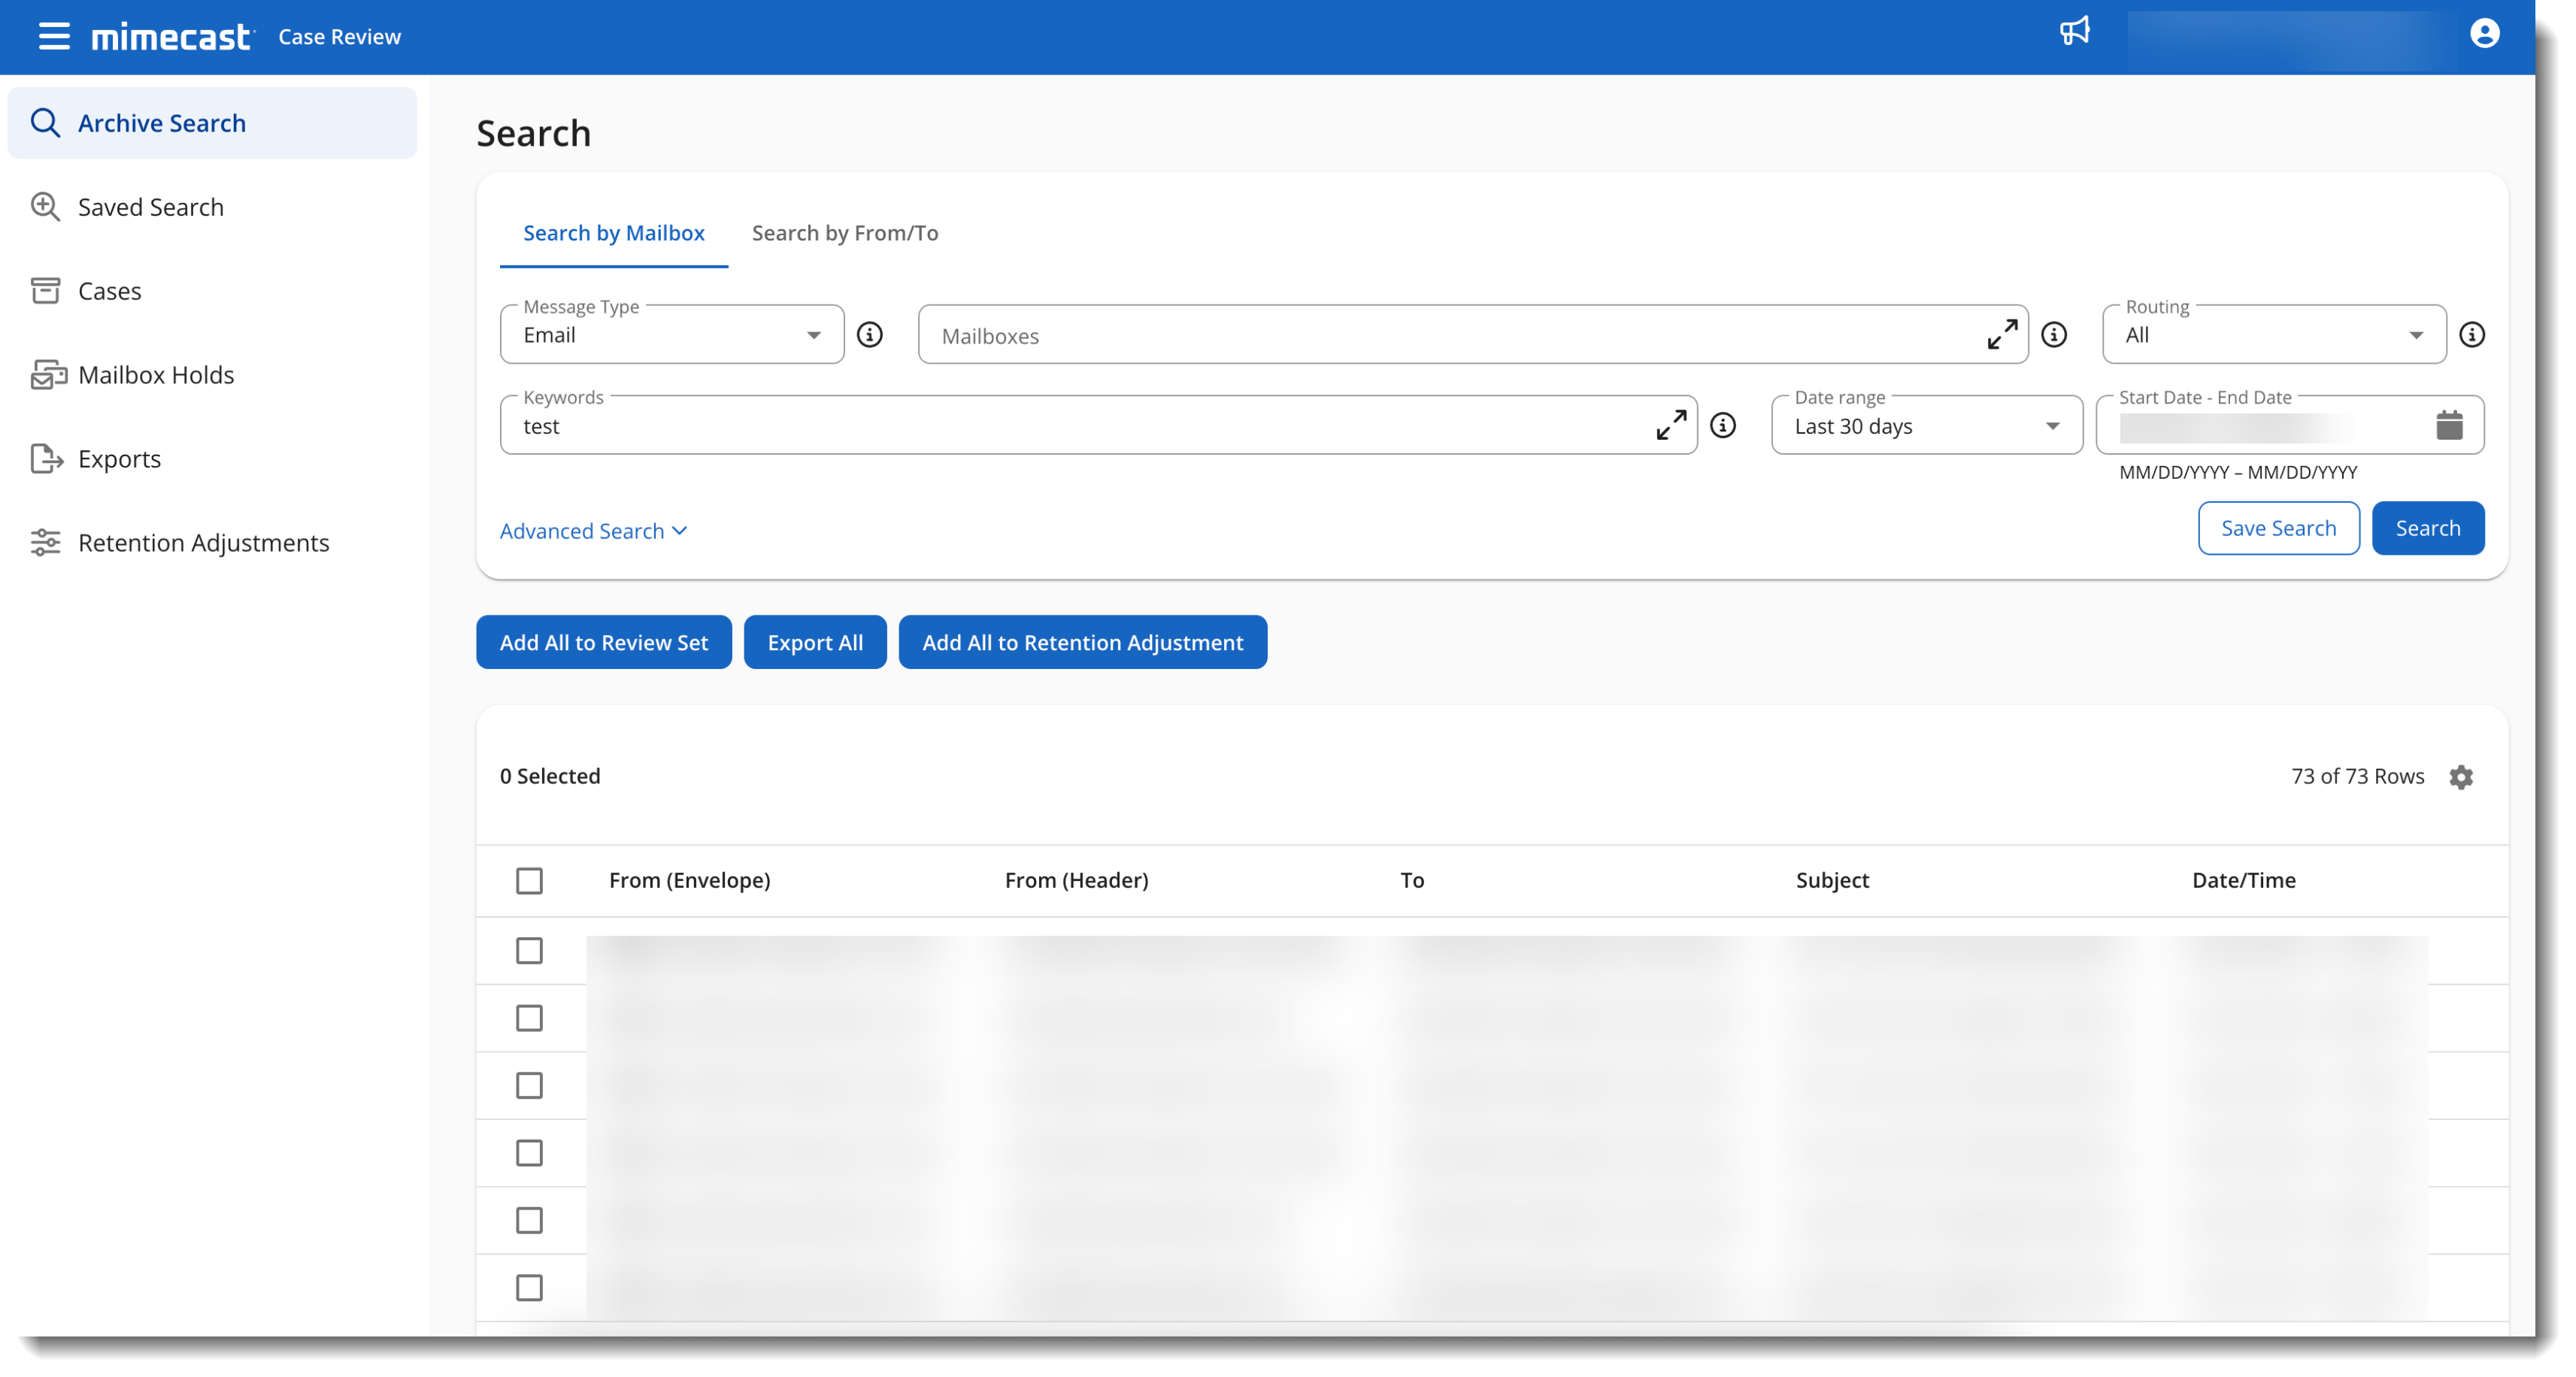
Task: Select Retention Adjustments in the sidebar
Action: click(204, 542)
